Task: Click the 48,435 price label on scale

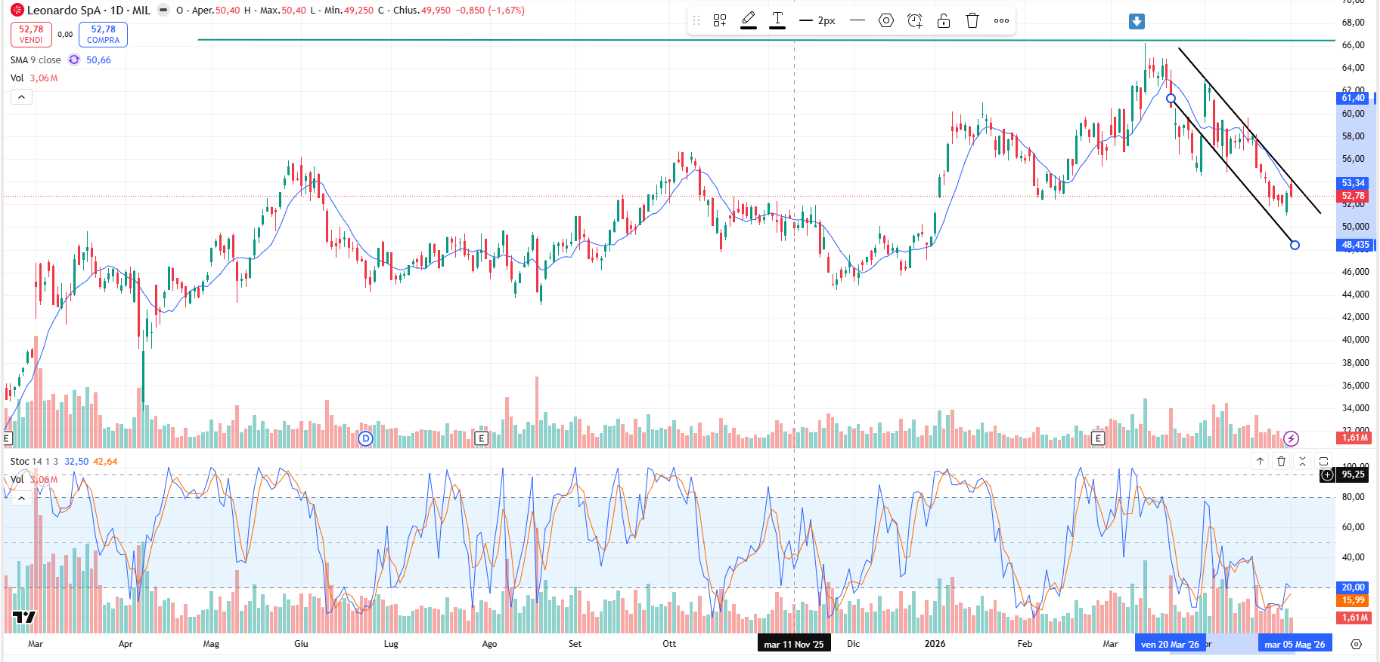Action: (1355, 245)
